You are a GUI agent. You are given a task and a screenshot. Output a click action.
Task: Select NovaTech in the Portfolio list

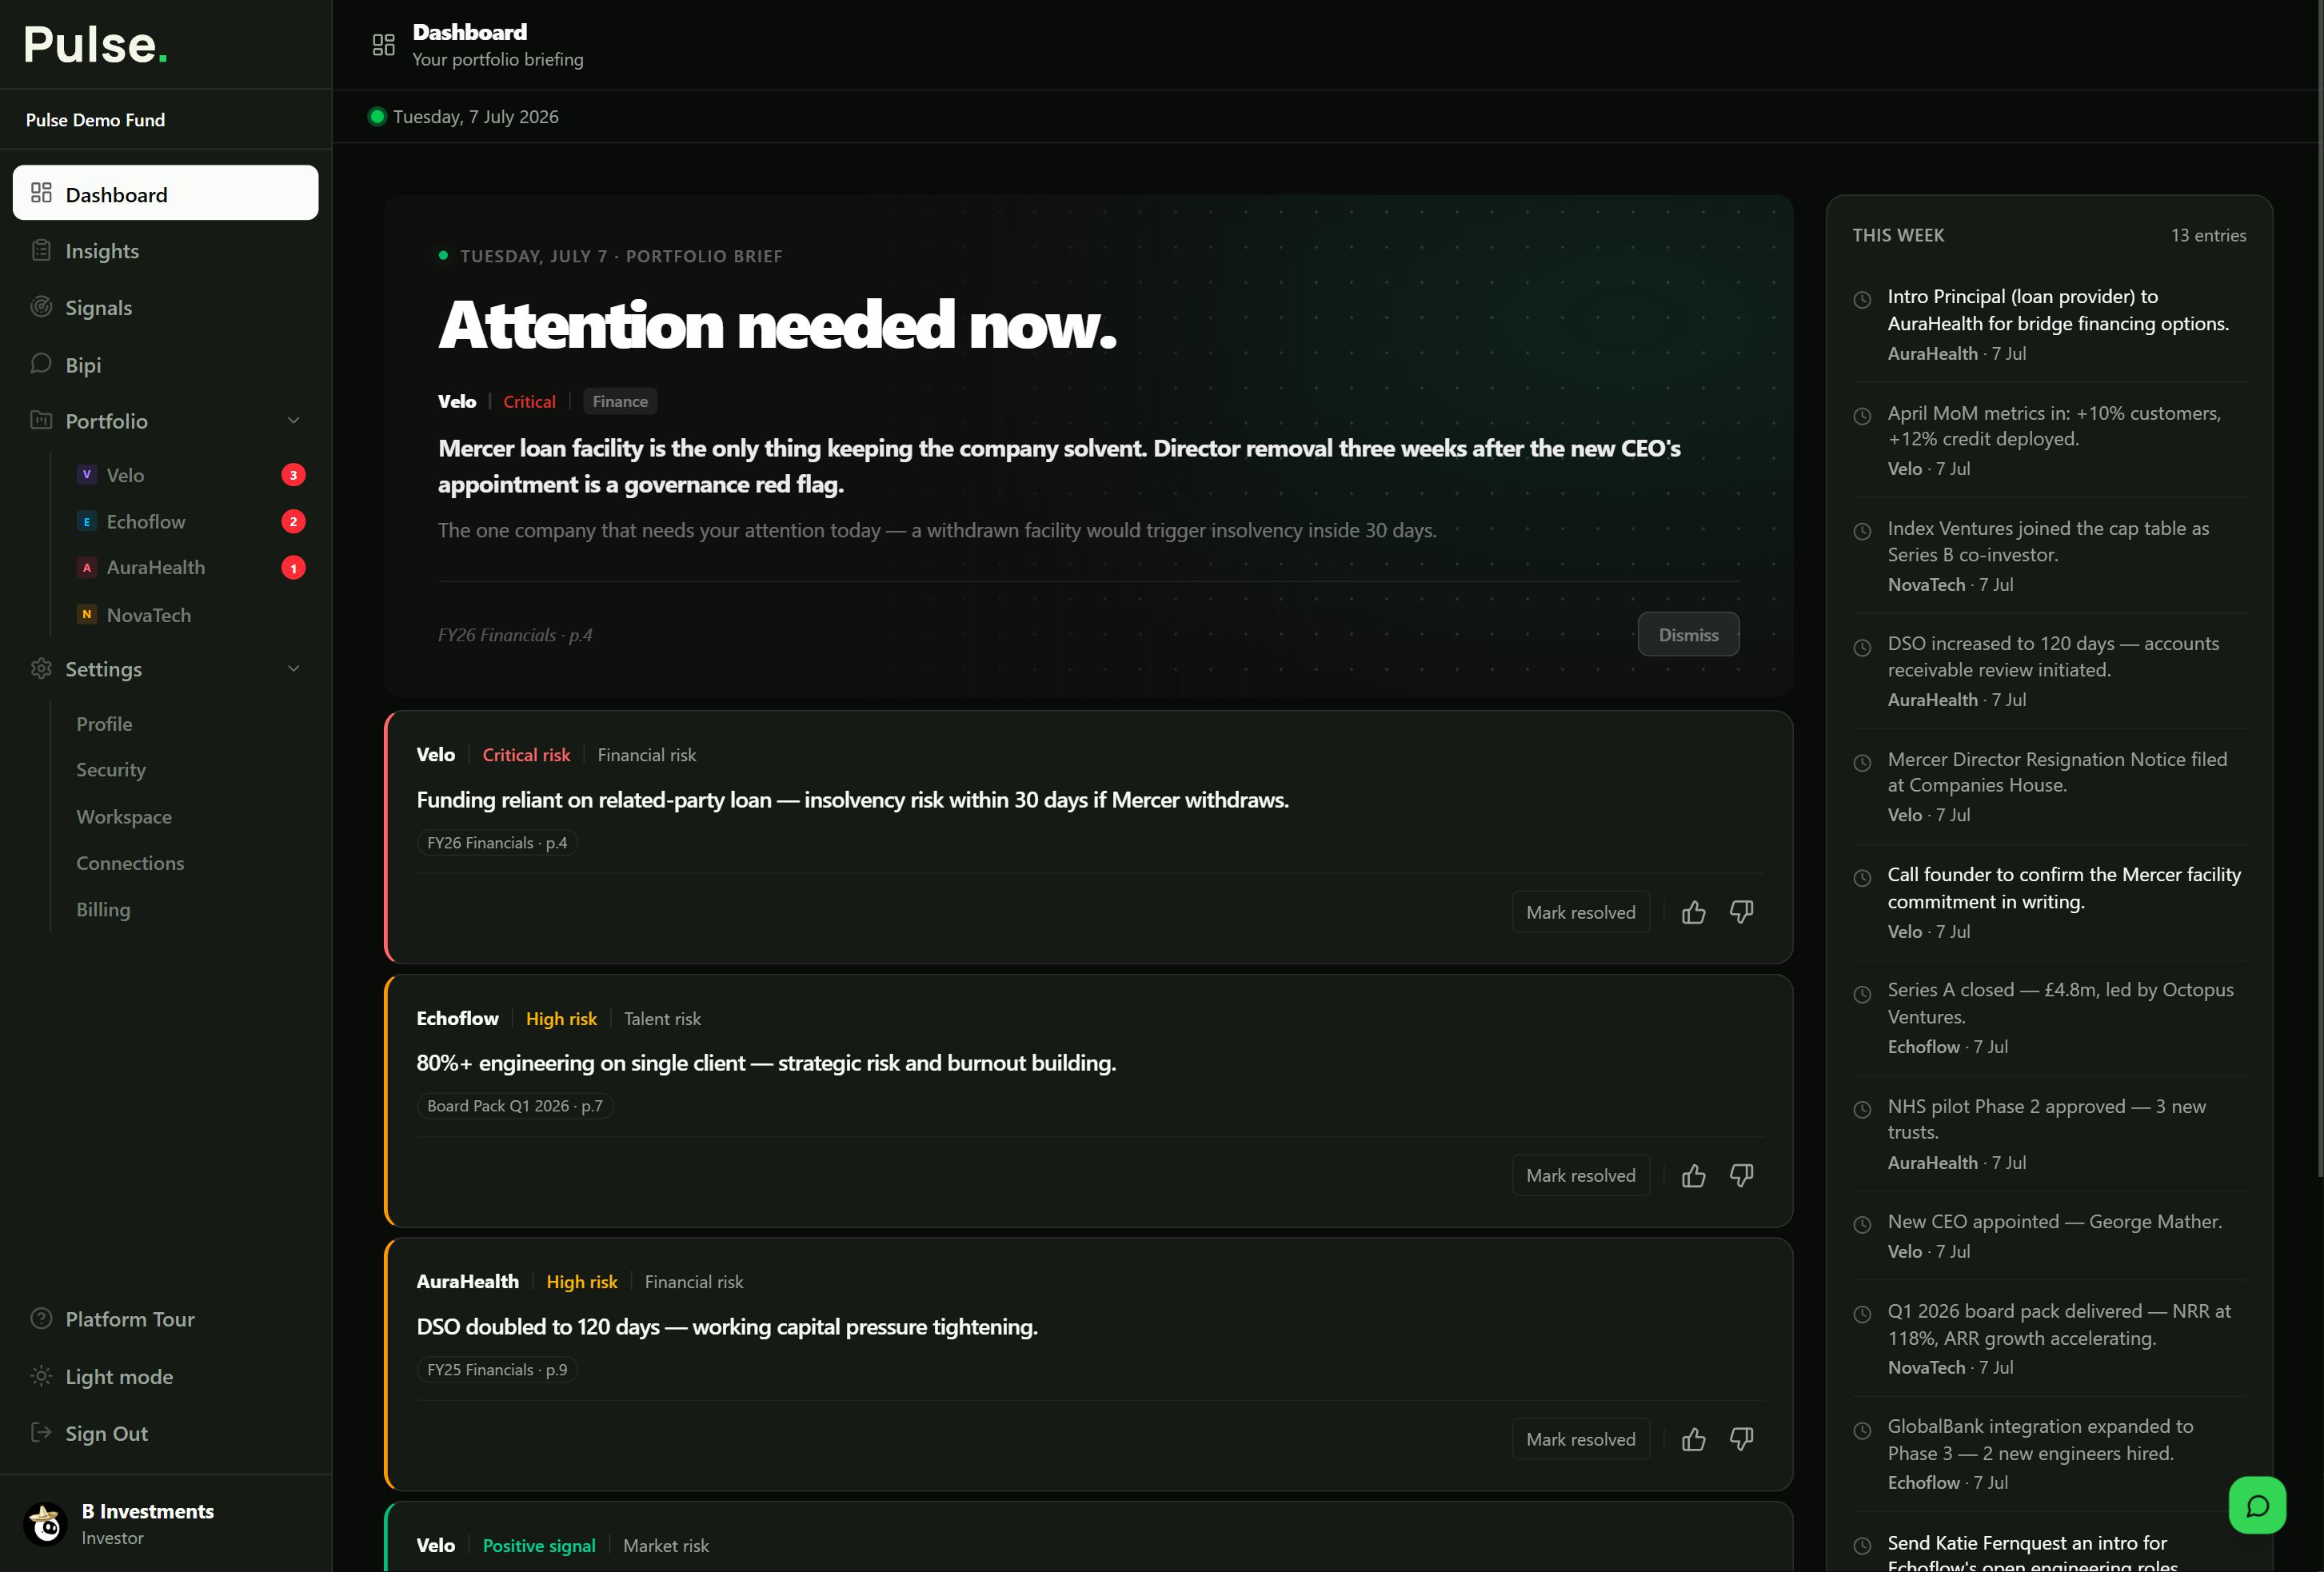click(x=190, y=614)
